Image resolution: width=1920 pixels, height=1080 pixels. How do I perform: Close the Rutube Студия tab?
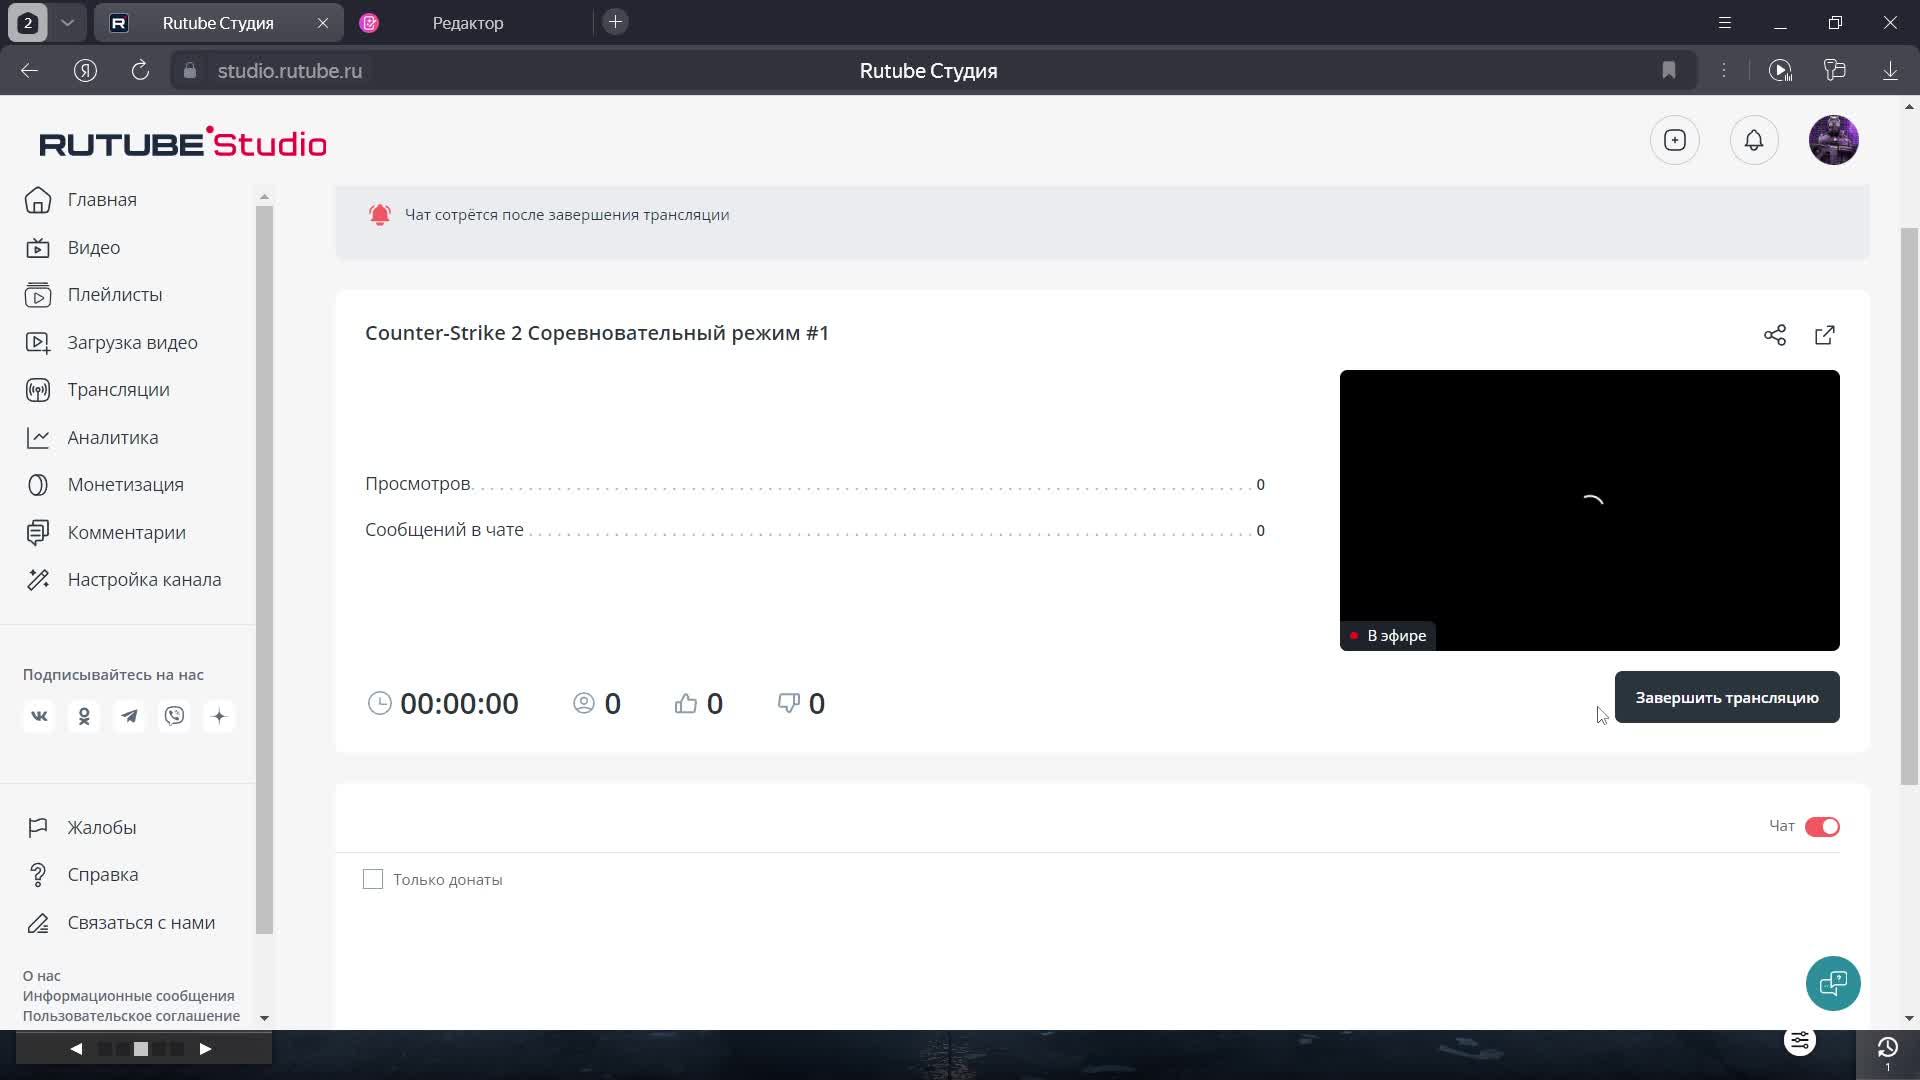[x=323, y=23]
